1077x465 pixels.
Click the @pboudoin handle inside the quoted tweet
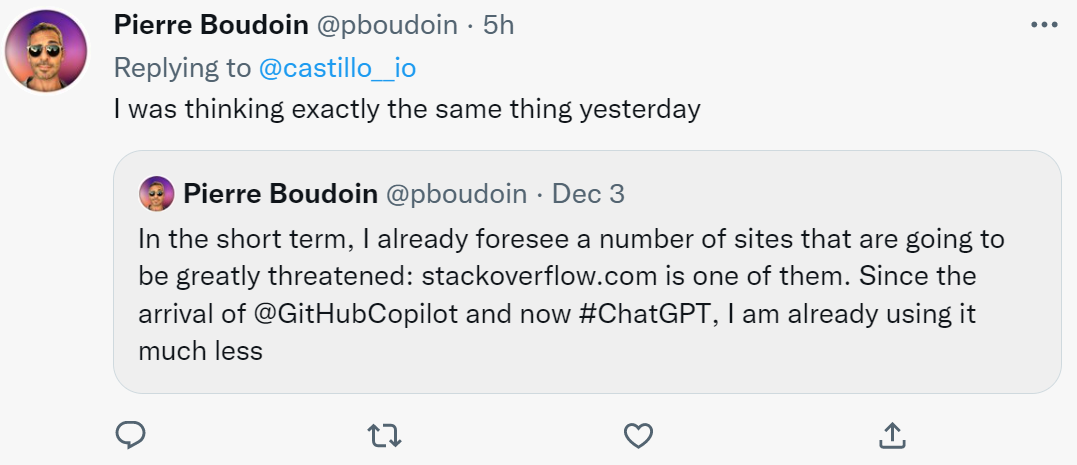[x=456, y=194]
